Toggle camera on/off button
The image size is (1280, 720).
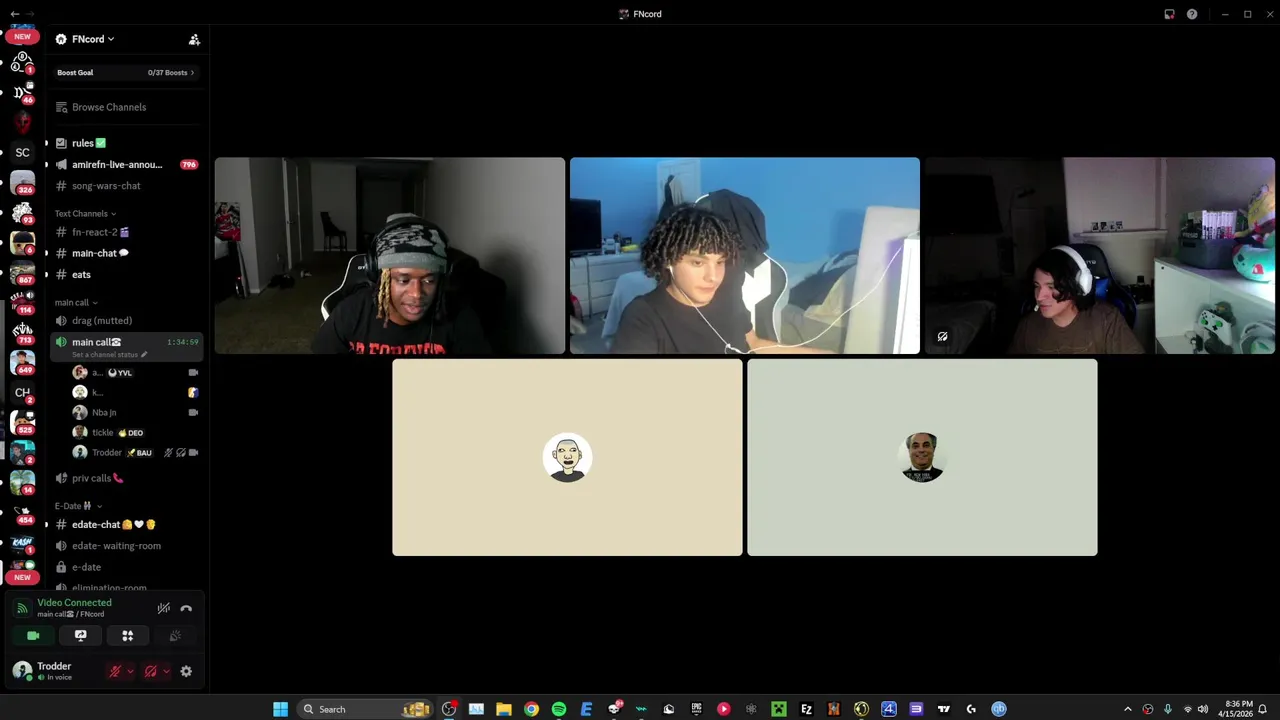coord(33,636)
